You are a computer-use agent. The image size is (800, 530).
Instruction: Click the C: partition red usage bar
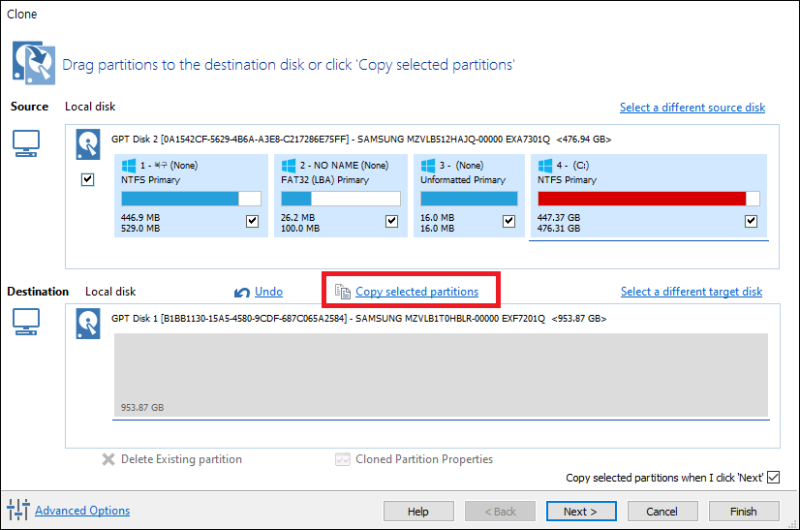648,198
